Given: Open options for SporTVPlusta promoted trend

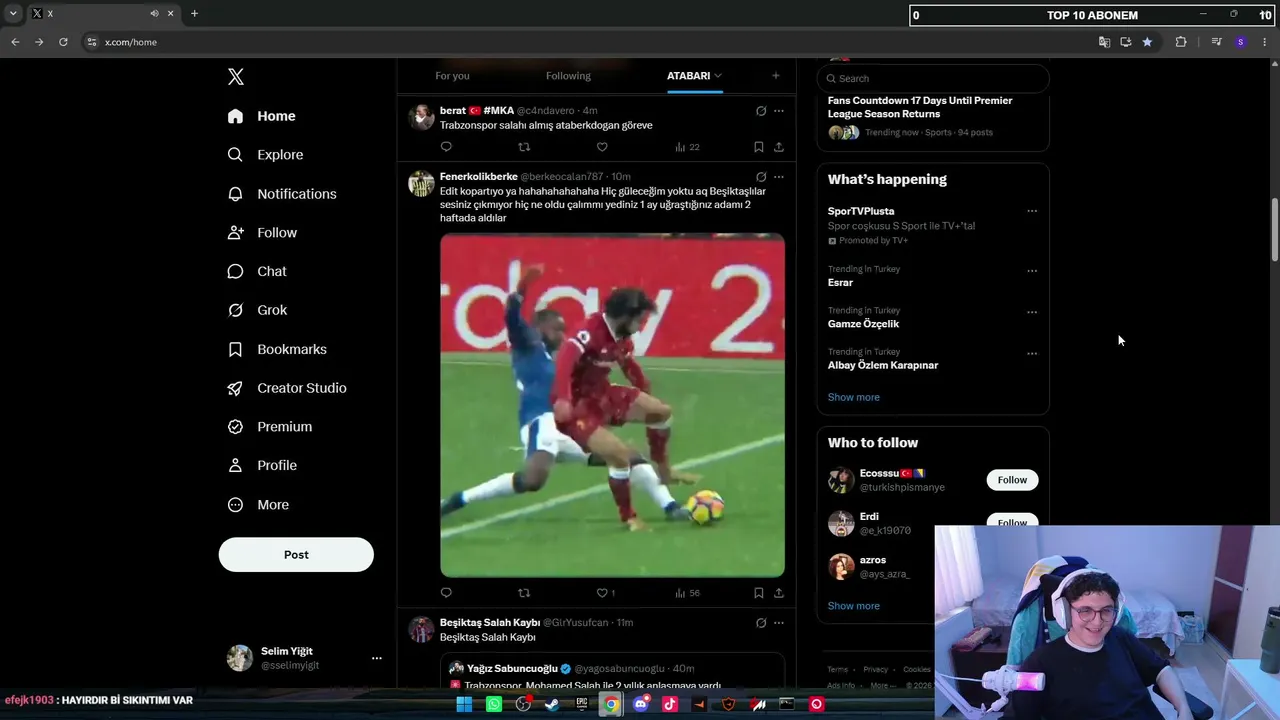Looking at the screenshot, I should (x=1032, y=212).
